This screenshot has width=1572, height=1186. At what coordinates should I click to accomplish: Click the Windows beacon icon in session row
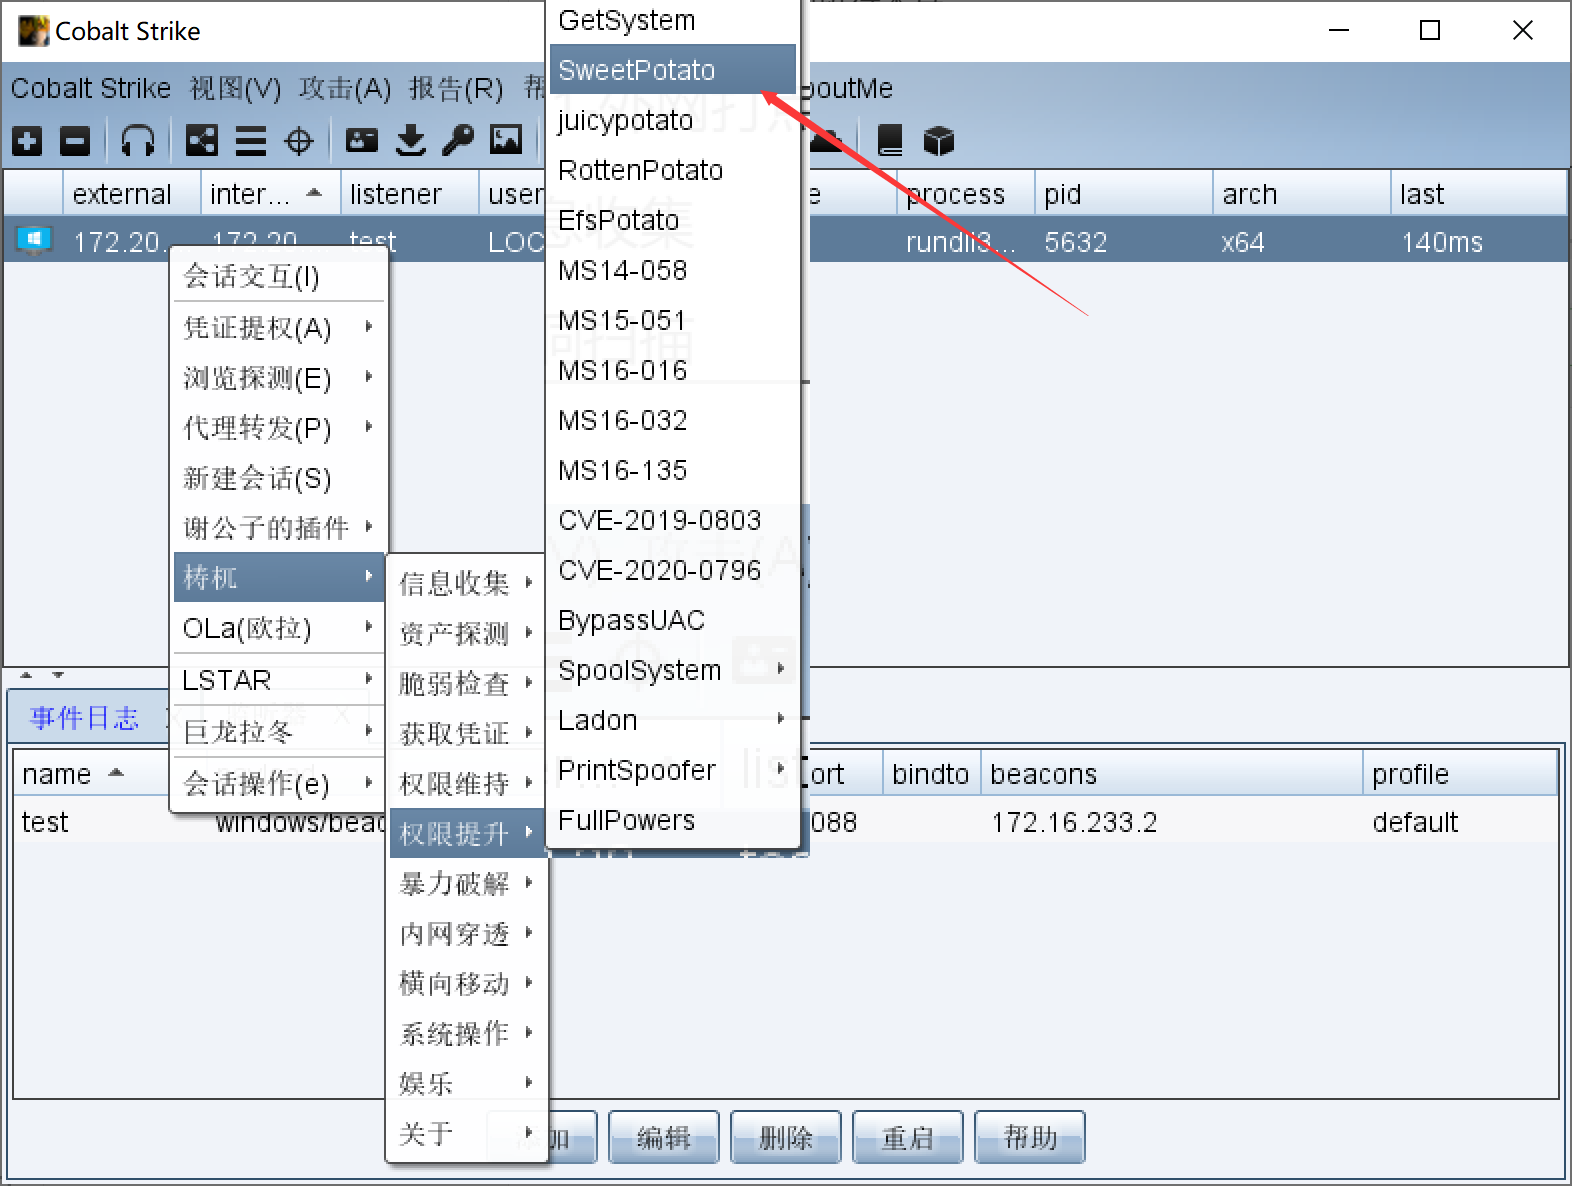pos(34,241)
